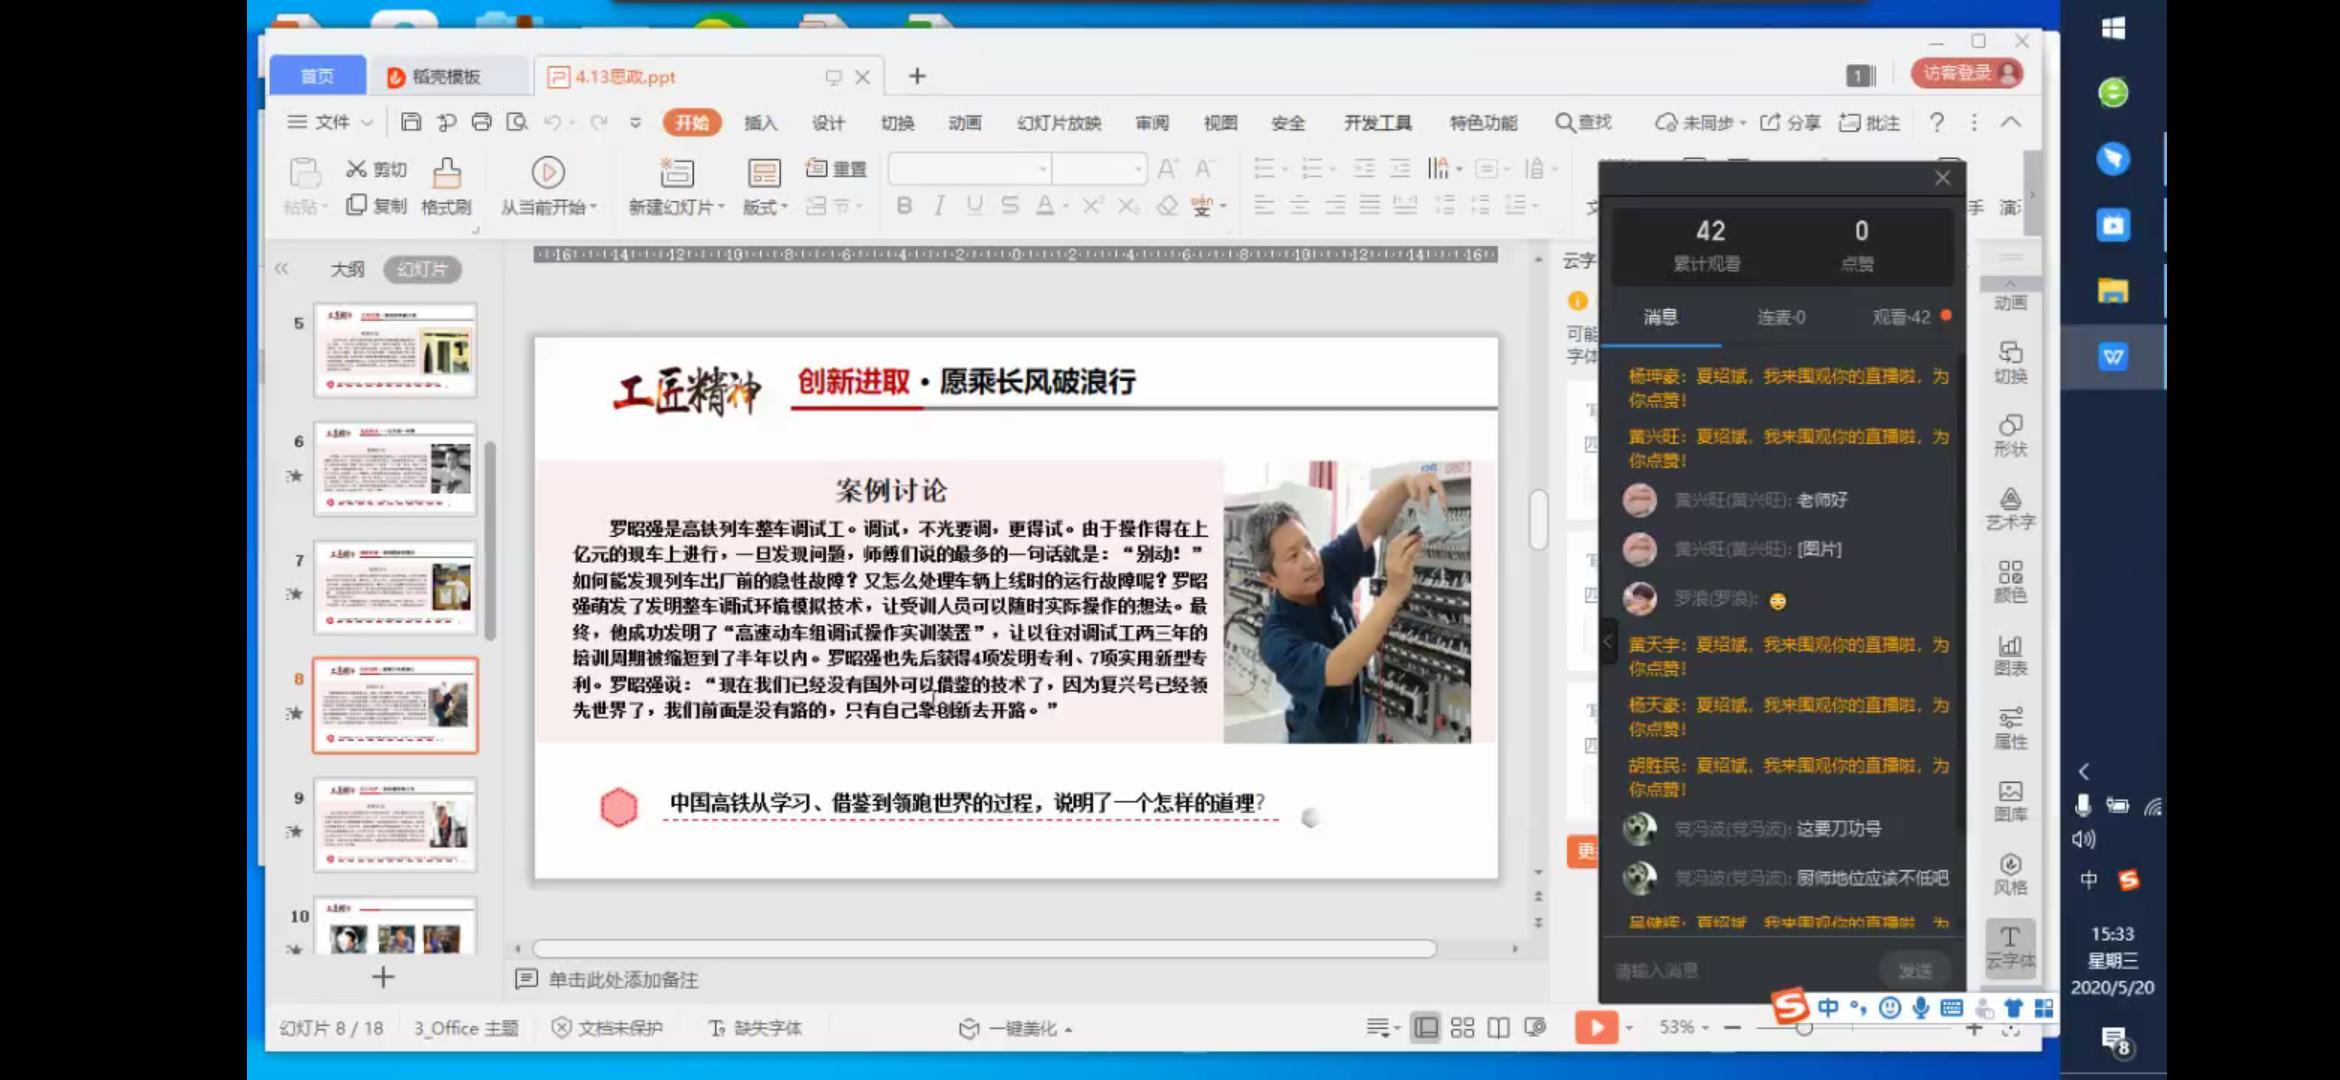
Task: Open the 图表 chart sidebar panel
Action: click(2010, 655)
